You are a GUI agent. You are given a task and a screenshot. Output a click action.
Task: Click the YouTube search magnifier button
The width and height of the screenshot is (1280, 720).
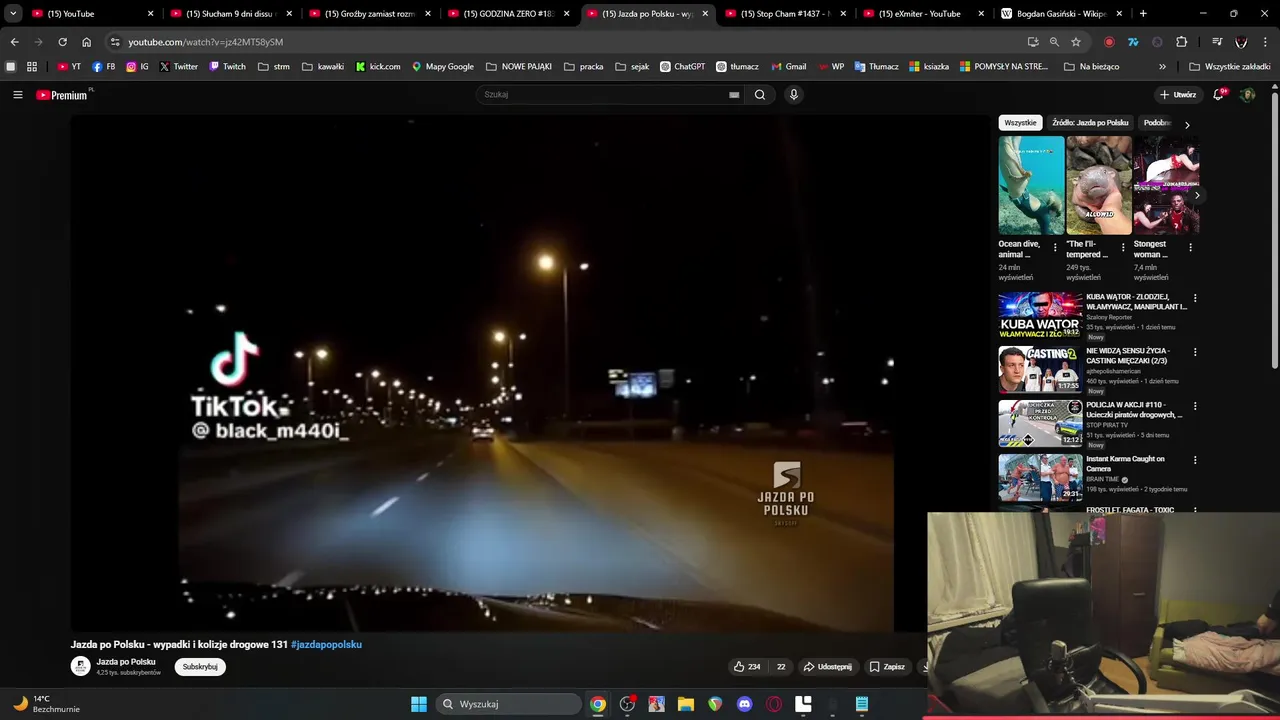tap(760, 95)
